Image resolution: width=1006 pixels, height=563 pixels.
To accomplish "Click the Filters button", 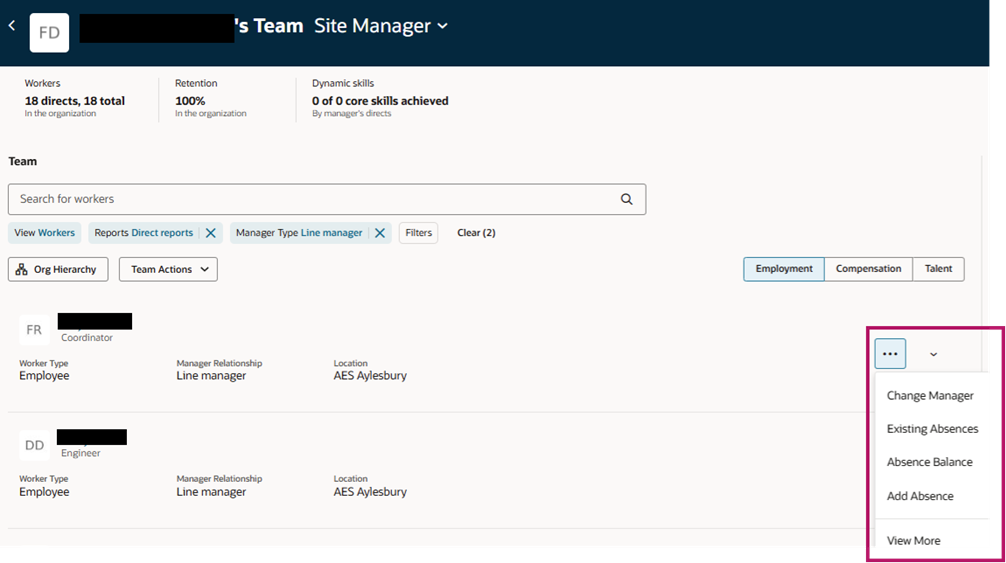I will pos(418,233).
